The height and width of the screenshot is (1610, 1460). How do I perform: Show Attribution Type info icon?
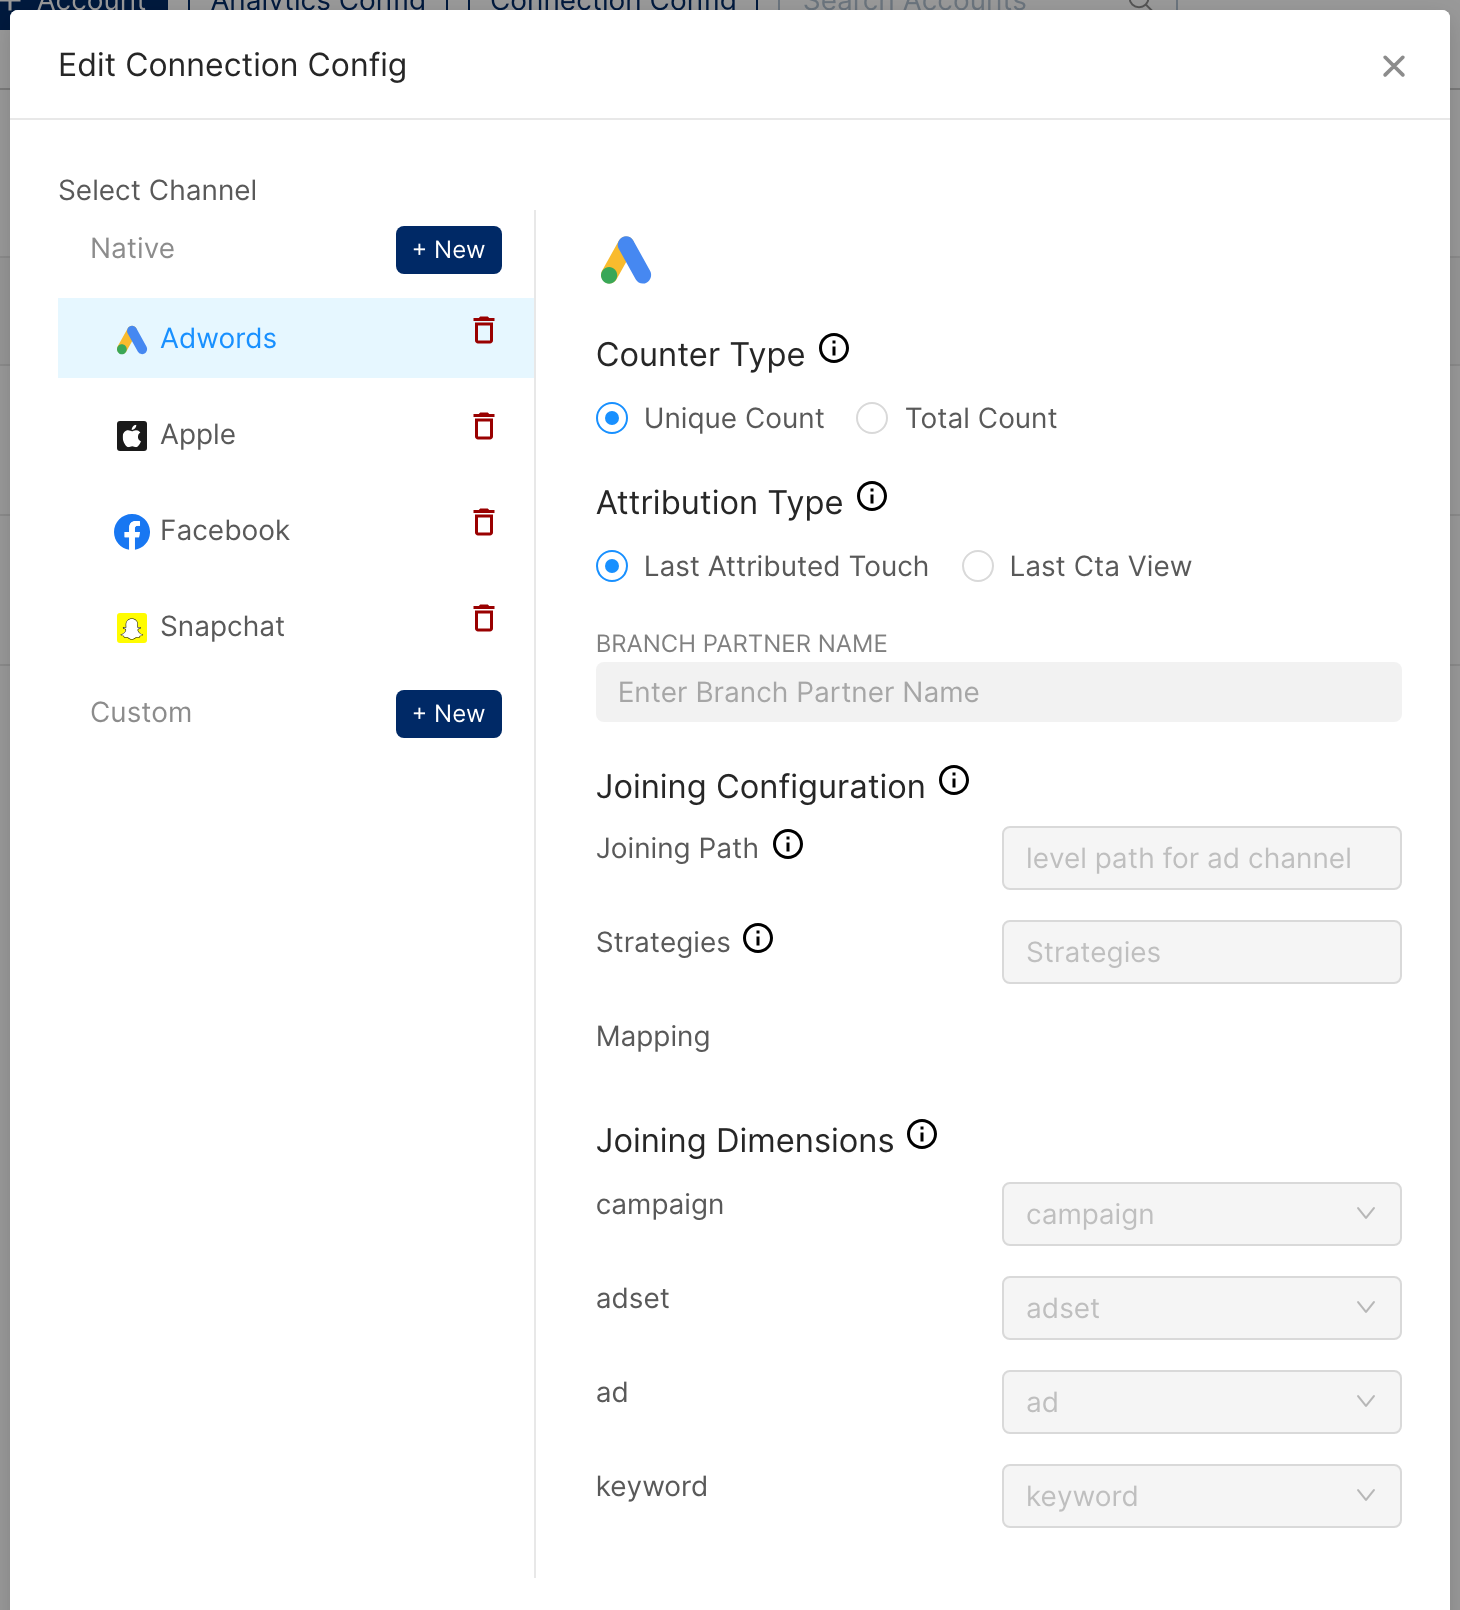872,496
